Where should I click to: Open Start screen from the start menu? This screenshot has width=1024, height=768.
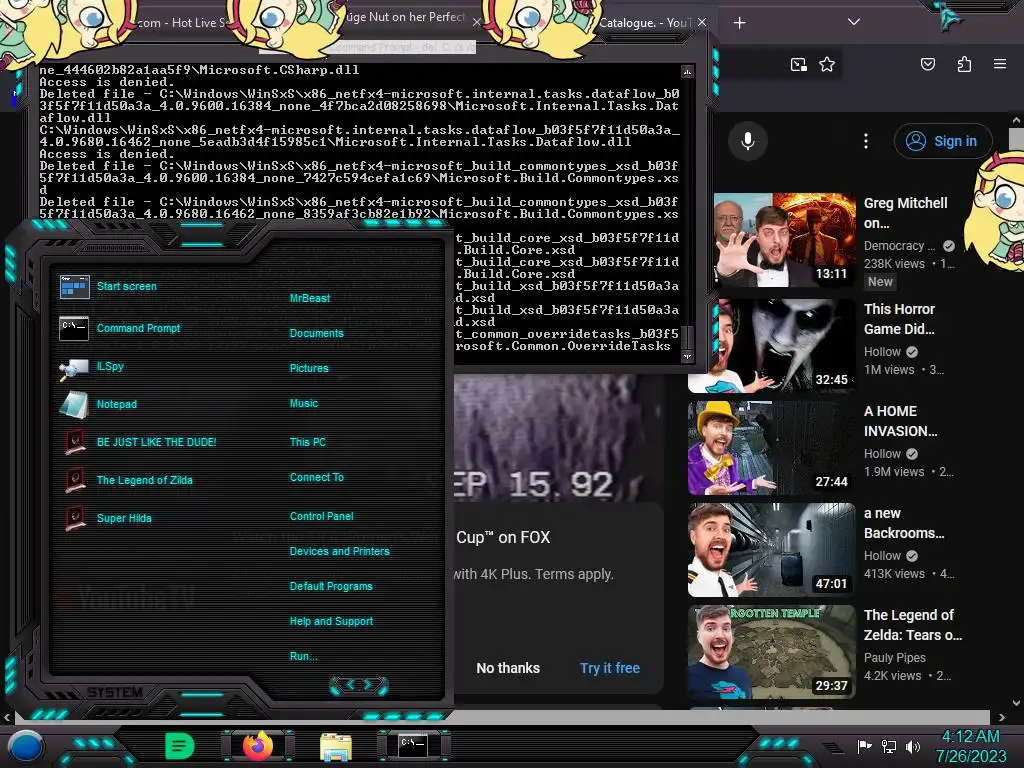[108, 286]
